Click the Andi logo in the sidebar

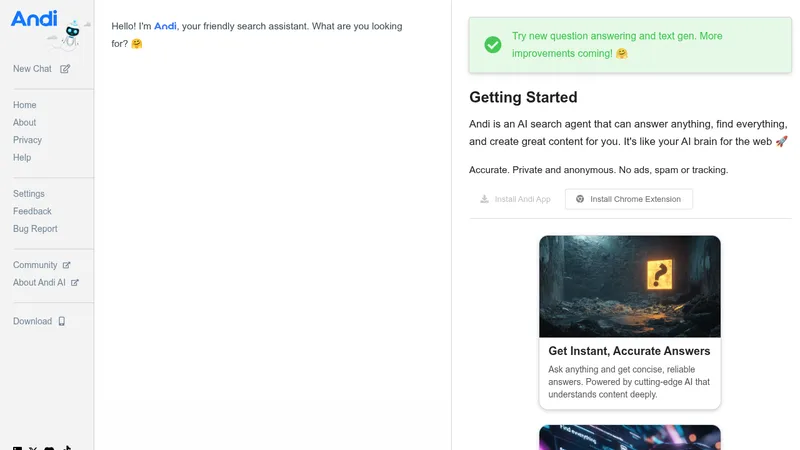[34, 19]
